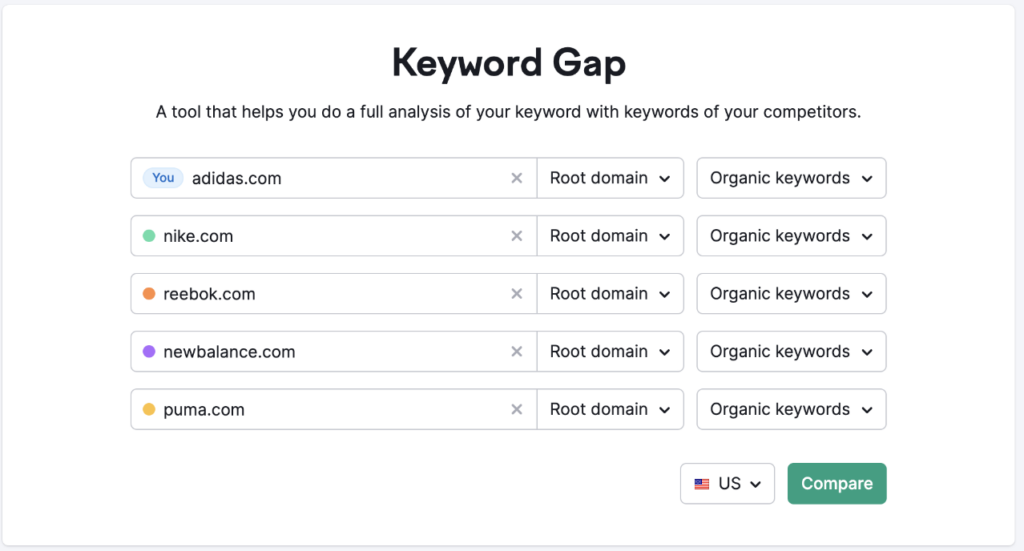Image resolution: width=1024 pixels, height=551 pixels.
Task: Open Organic keywords dropdown for adidas.com
Action: tap(792, 178)
